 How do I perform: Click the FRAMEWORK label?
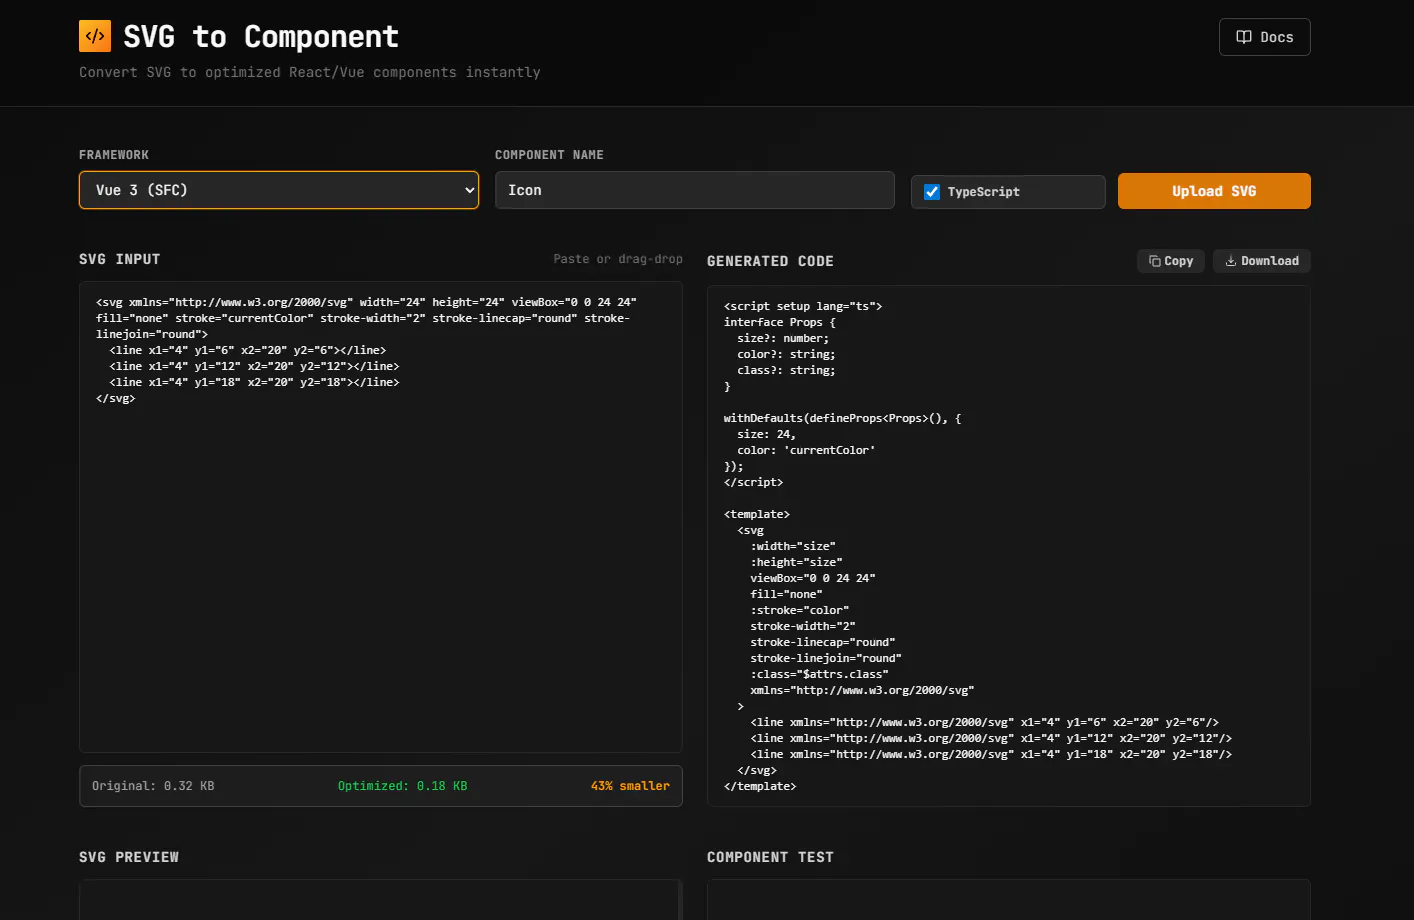(114, 155)
